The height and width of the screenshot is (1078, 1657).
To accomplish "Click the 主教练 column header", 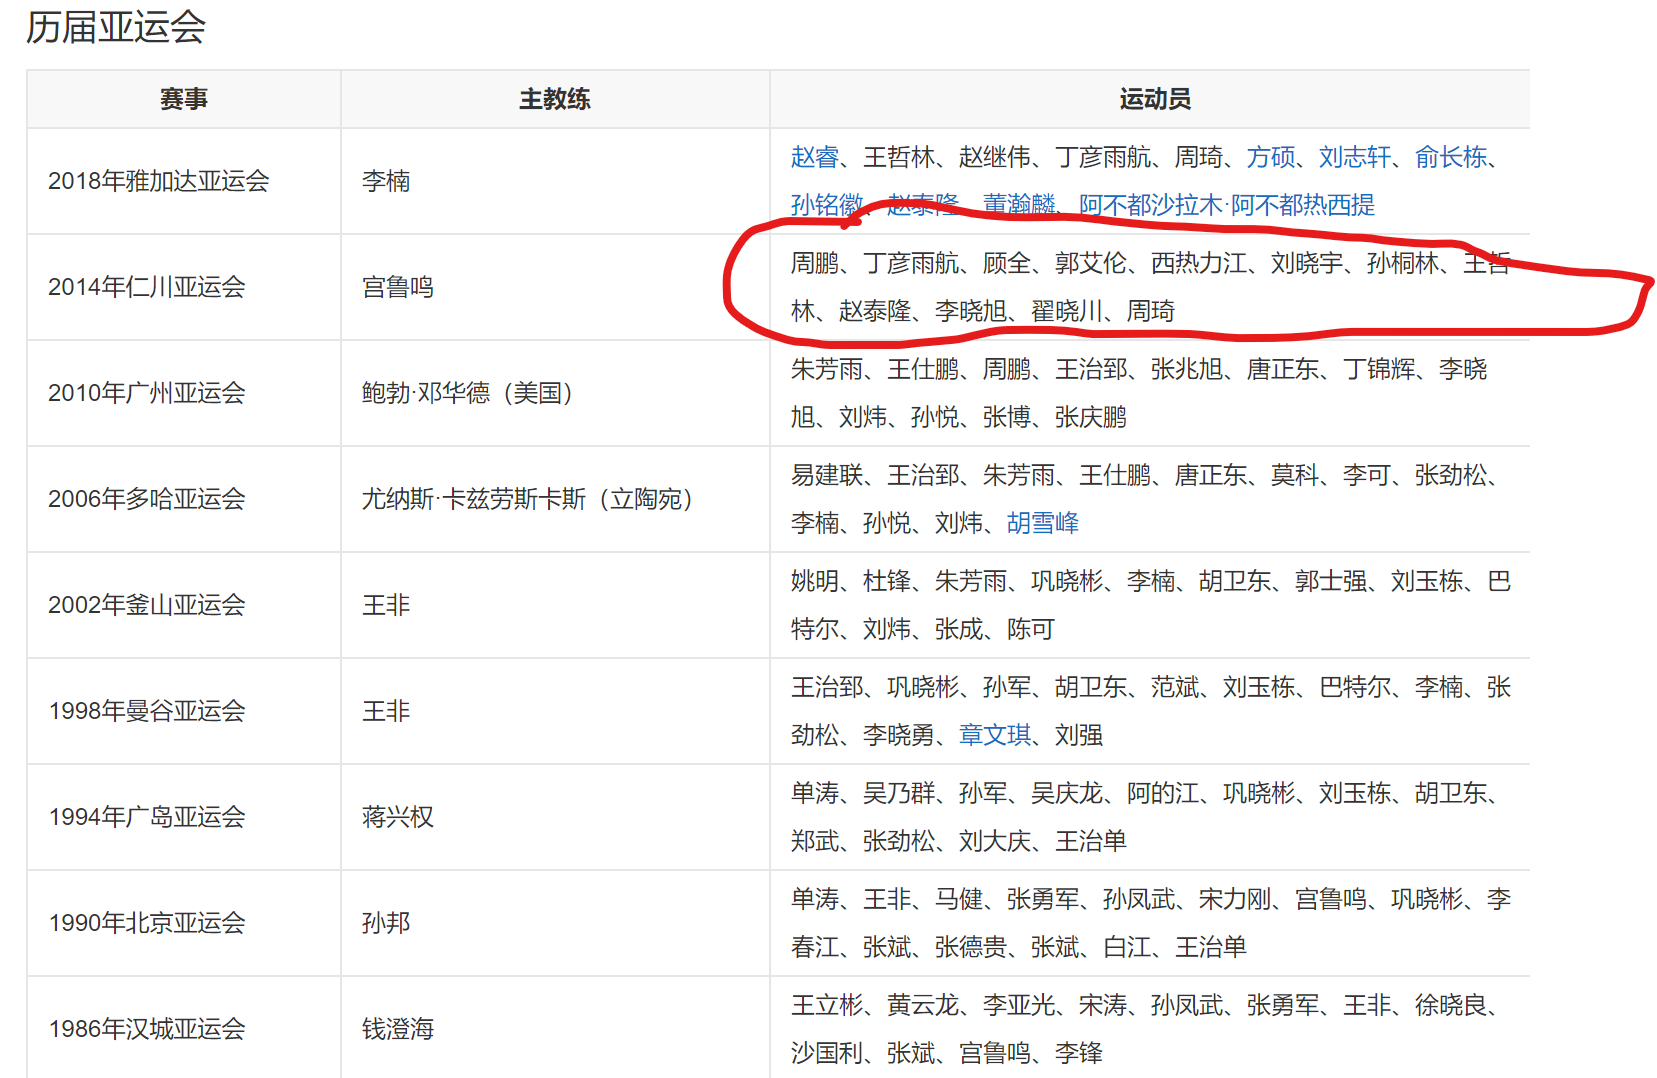I will [555, 99].
